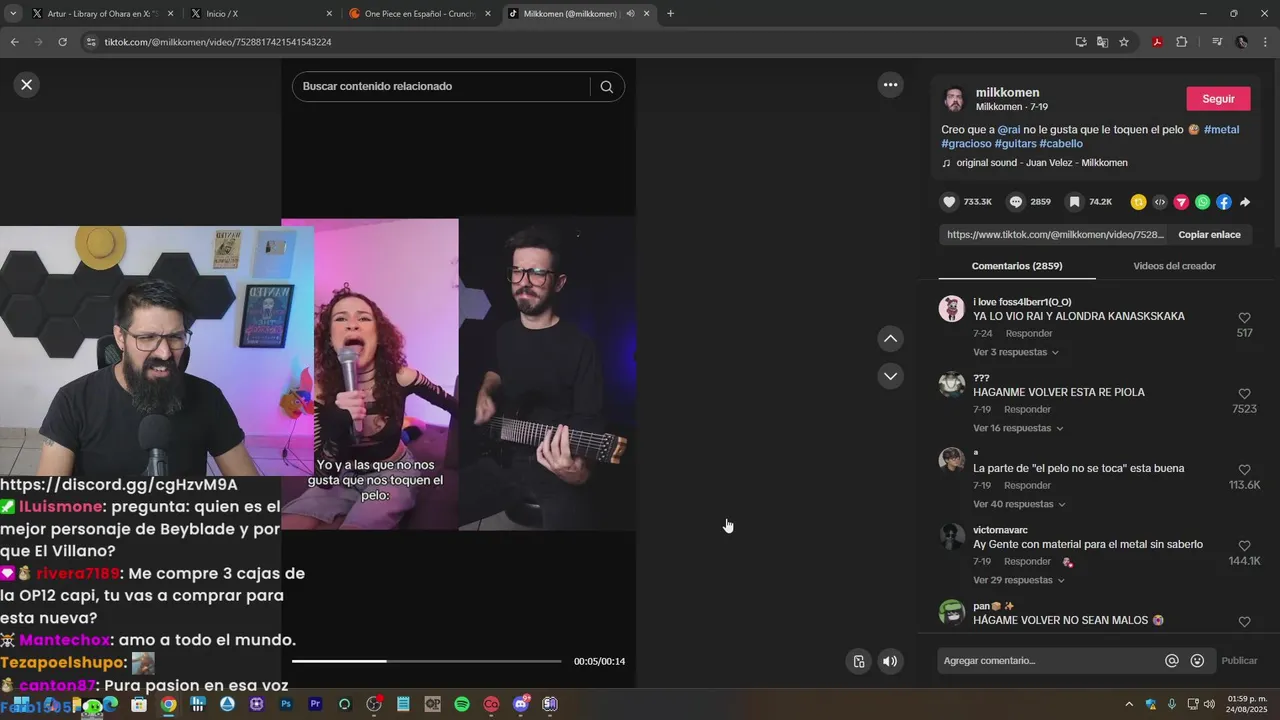Image resolution: width=1280 pixels, height=720 pixels.
Task: Share the video via Facebook icon
Action: 1224,202
